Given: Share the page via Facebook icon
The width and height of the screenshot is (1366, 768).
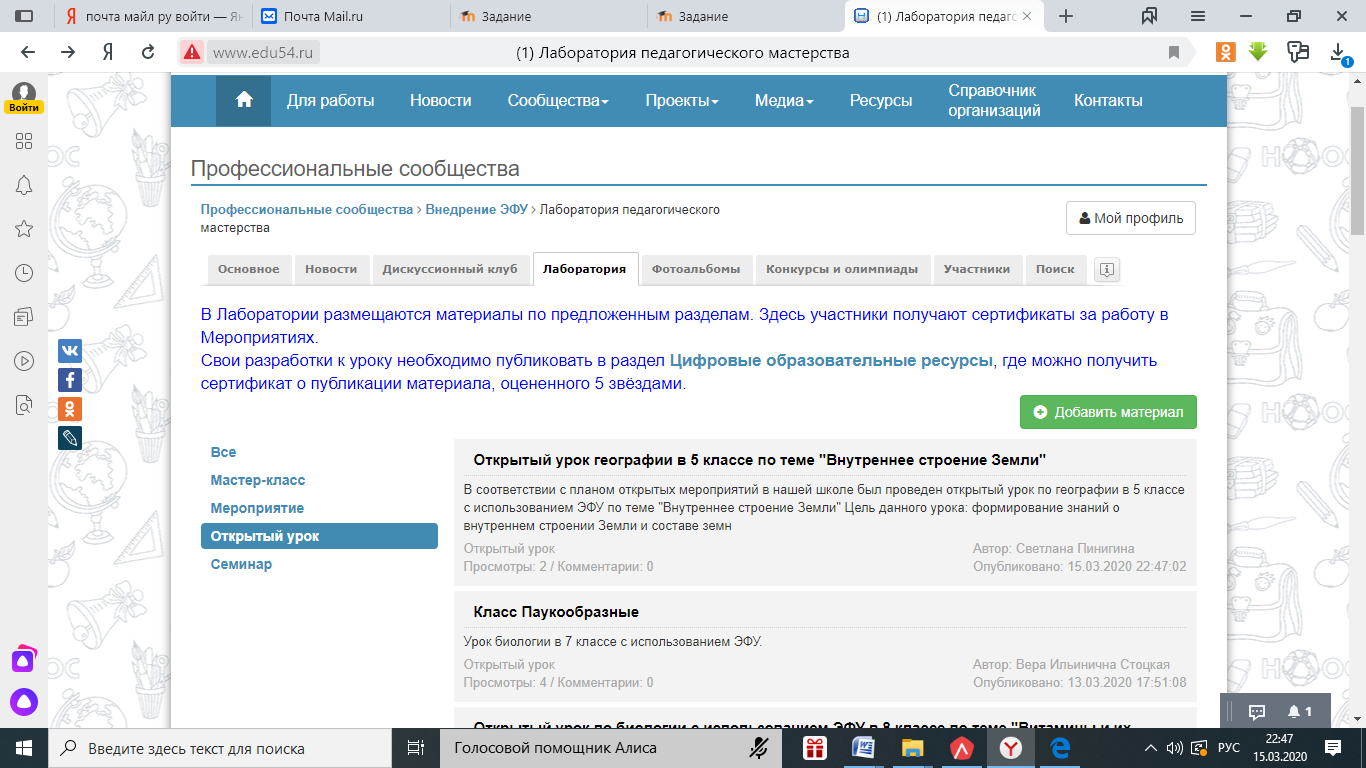Looking at the screenshot, I should click(70, 380).
